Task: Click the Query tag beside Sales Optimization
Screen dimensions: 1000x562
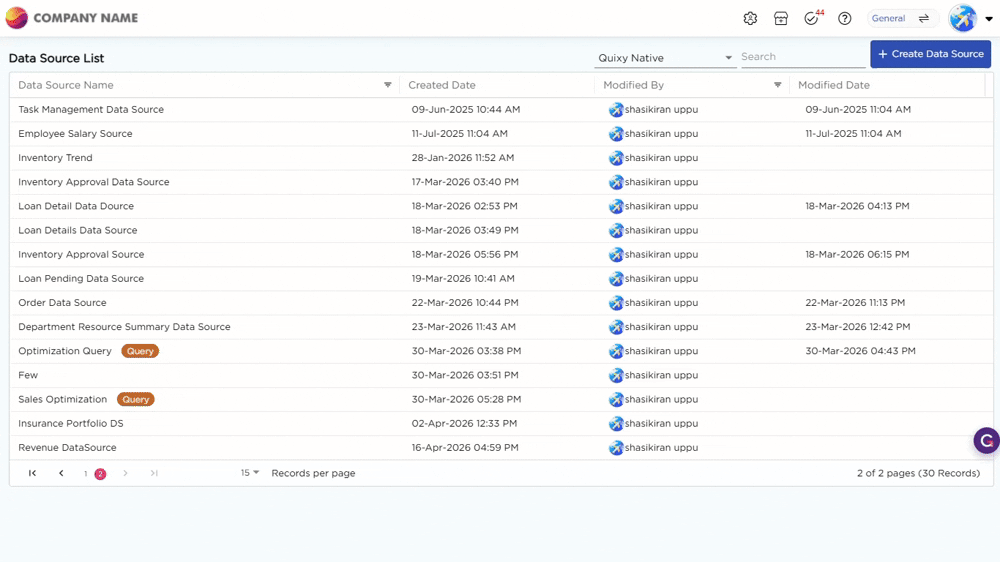Action: [x=136, y=400]
